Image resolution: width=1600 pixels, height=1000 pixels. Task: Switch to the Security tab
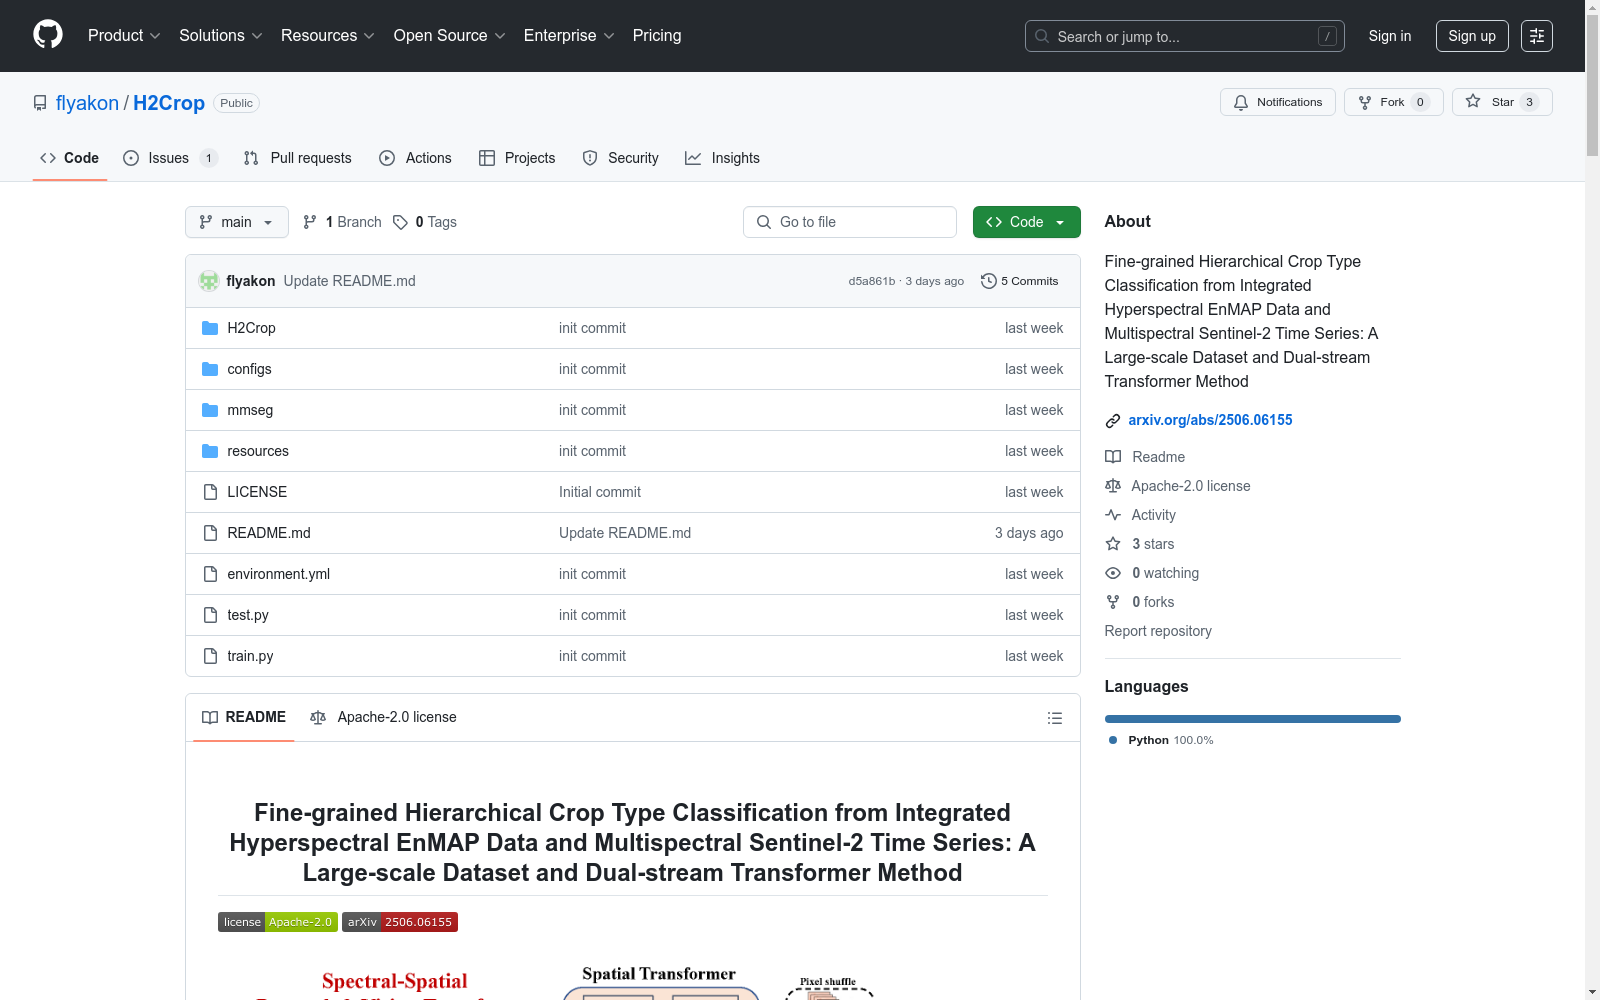(x=620, y=158)
